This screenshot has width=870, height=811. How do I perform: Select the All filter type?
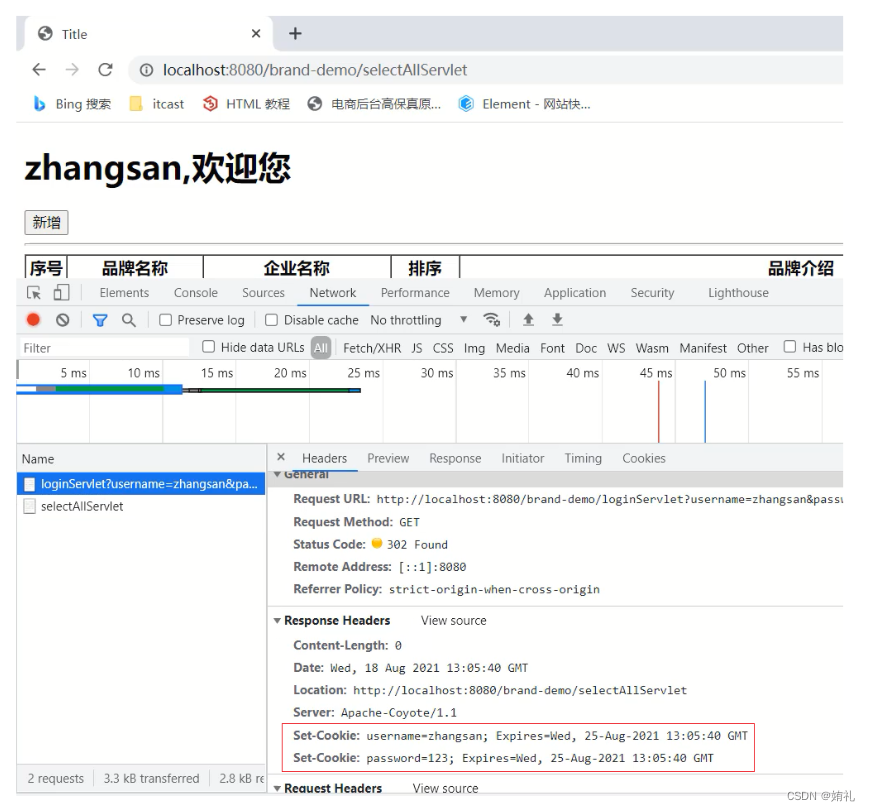pyautogui.click(x=321, y=348)
